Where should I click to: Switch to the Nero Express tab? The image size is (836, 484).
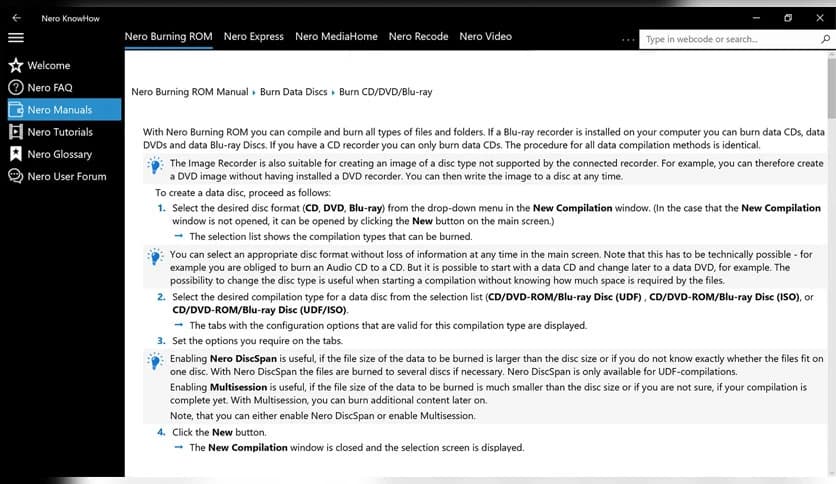pyautogui.click(x=254, y=37)
